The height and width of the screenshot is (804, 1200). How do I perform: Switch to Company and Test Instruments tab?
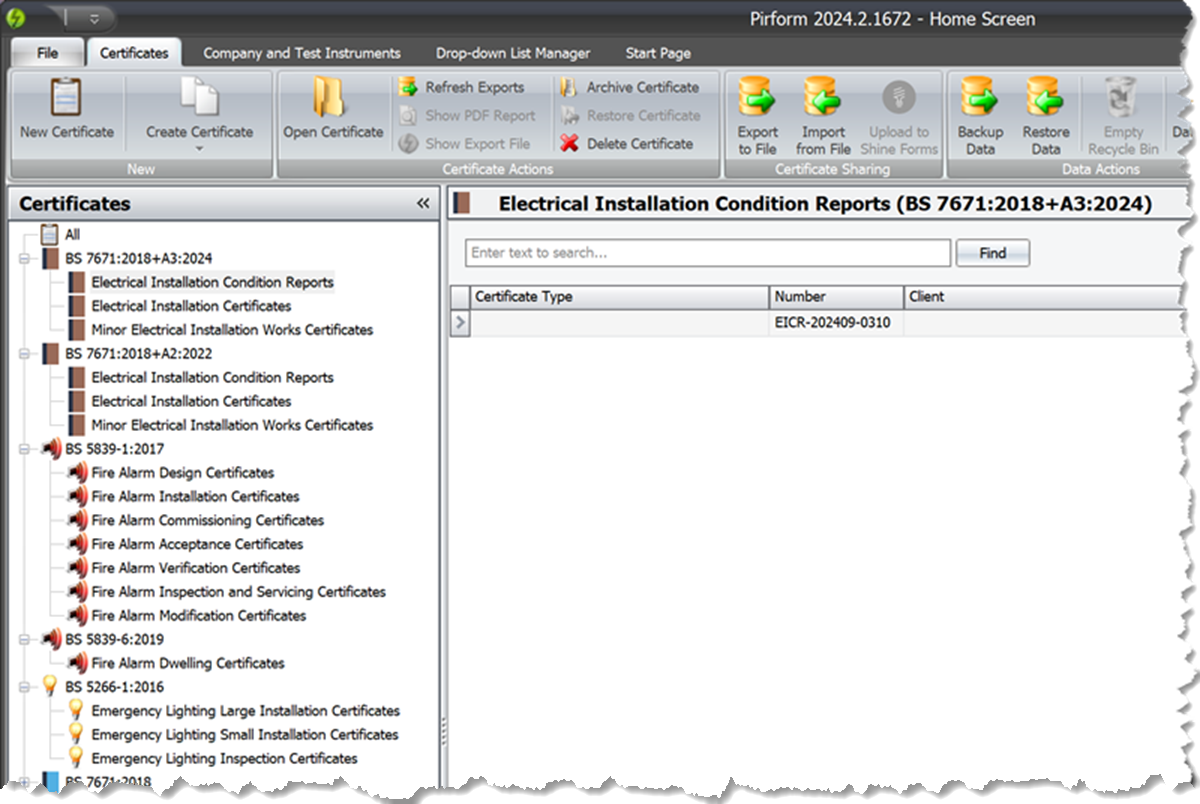pos(301,53)
